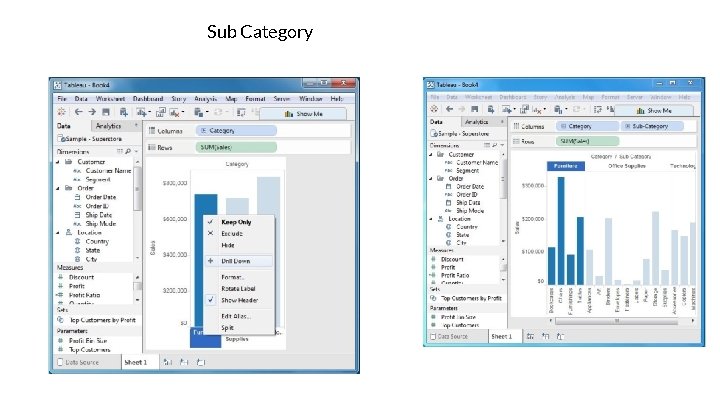Click Clear Sheet icon in left window toolbar
Viewport: 720px width, 405px height.
pyautogui.click(x=174, y=112)
